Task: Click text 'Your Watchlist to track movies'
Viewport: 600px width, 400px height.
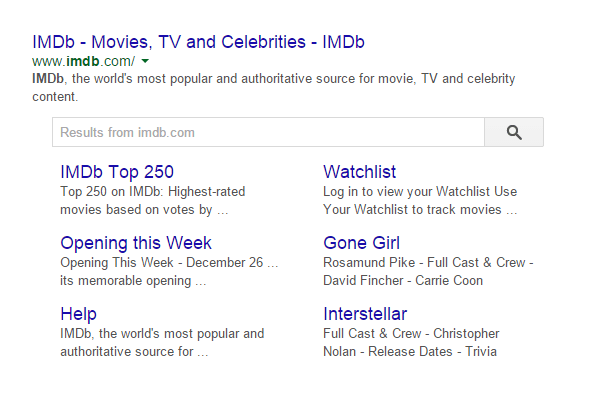Action: pos(412,209)
